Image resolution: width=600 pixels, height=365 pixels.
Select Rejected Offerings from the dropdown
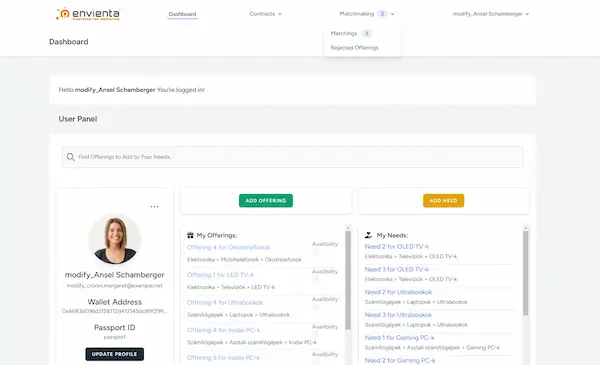354,48
